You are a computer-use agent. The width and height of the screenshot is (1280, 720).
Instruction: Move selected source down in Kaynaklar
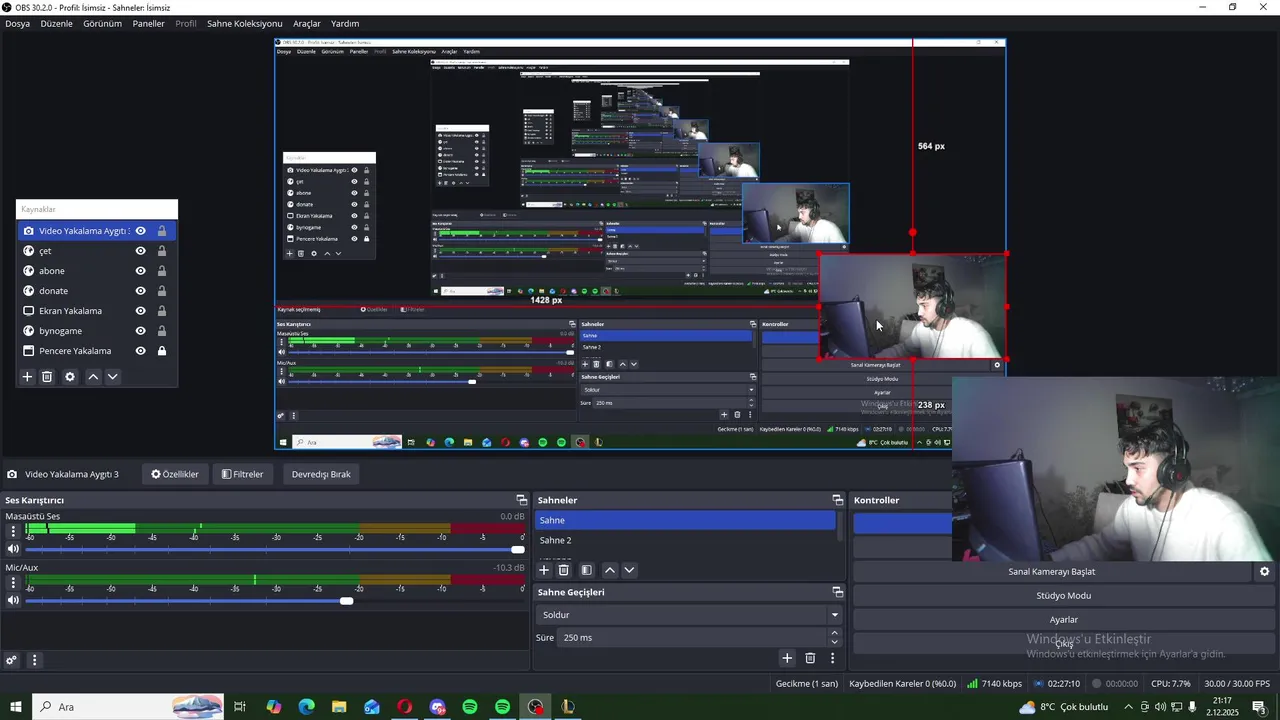coord(112,377)
